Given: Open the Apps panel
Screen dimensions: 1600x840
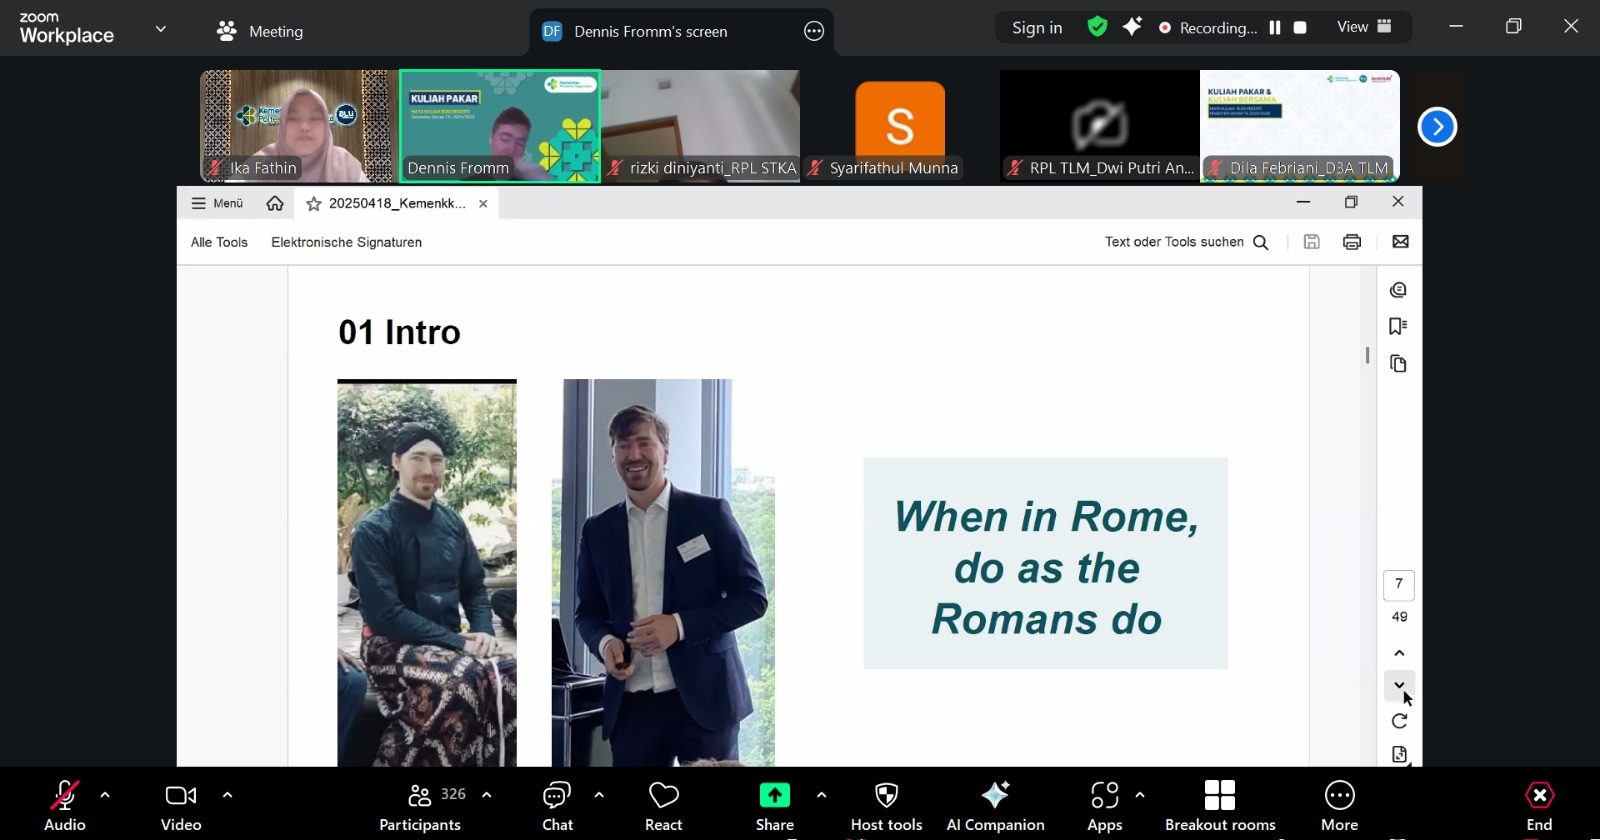Looking at the screenshot, I should coord(1104,805).
